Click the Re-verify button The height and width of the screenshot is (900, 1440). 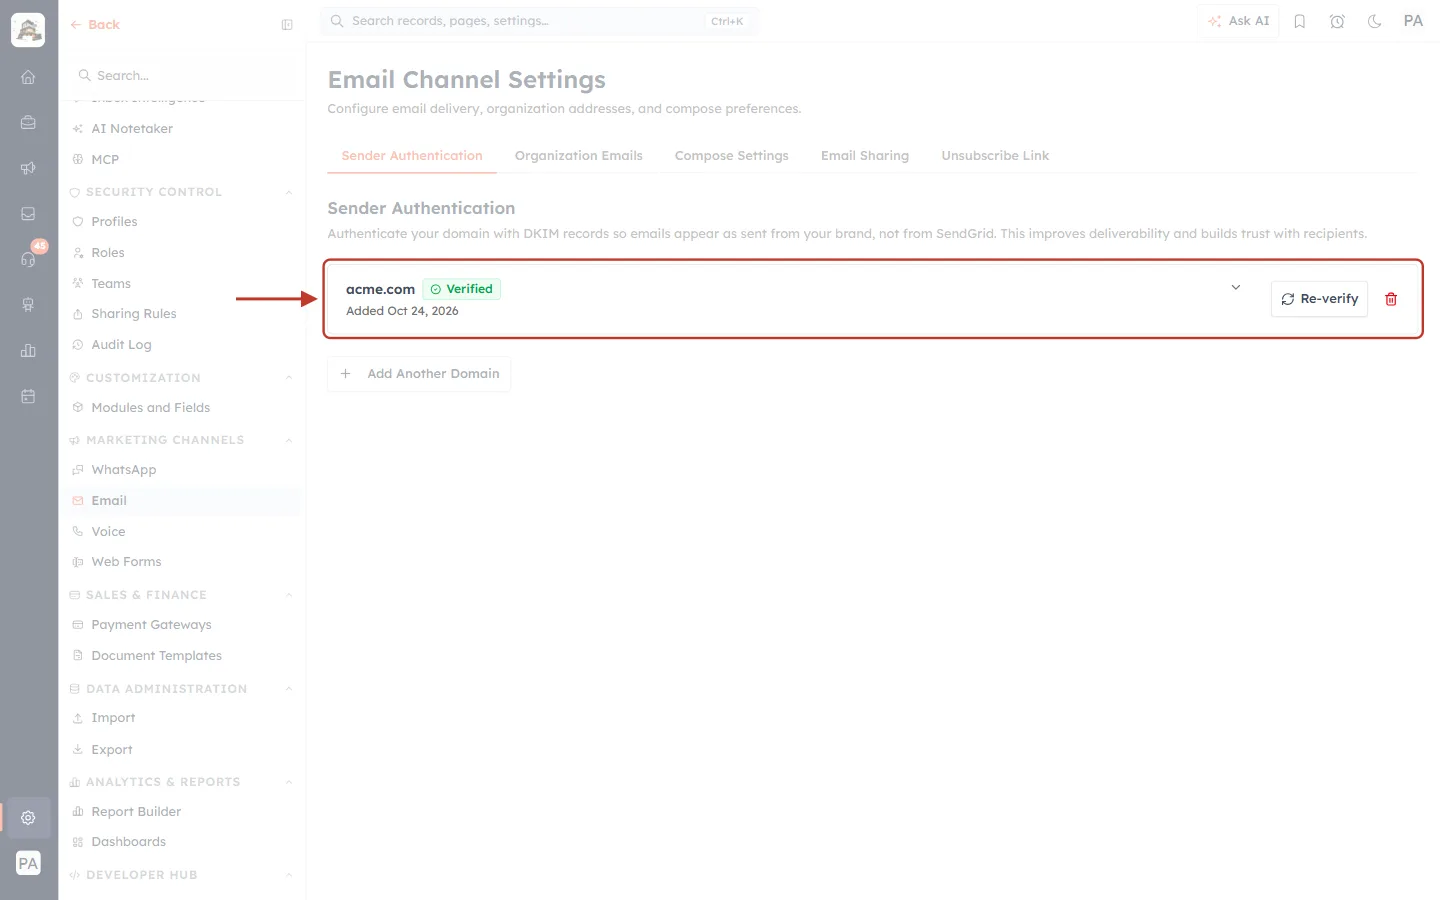[x=1319, y=299]
